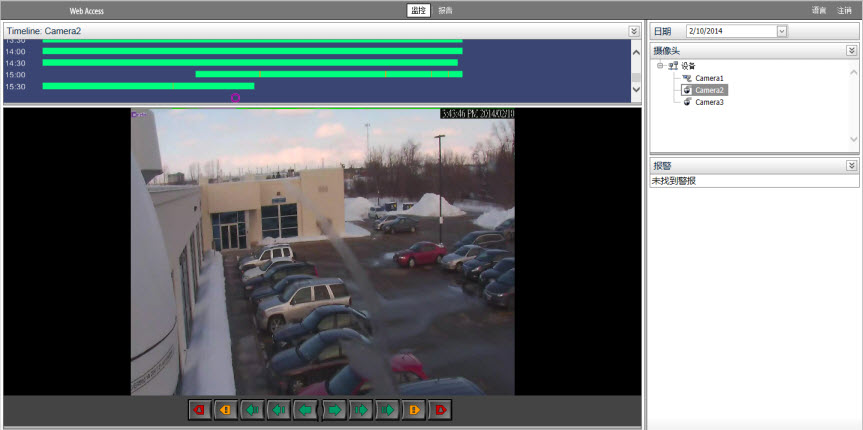Go to previous event with orange left icon
The height and width of the screenshot is (430, 863).
pos(226,410)
